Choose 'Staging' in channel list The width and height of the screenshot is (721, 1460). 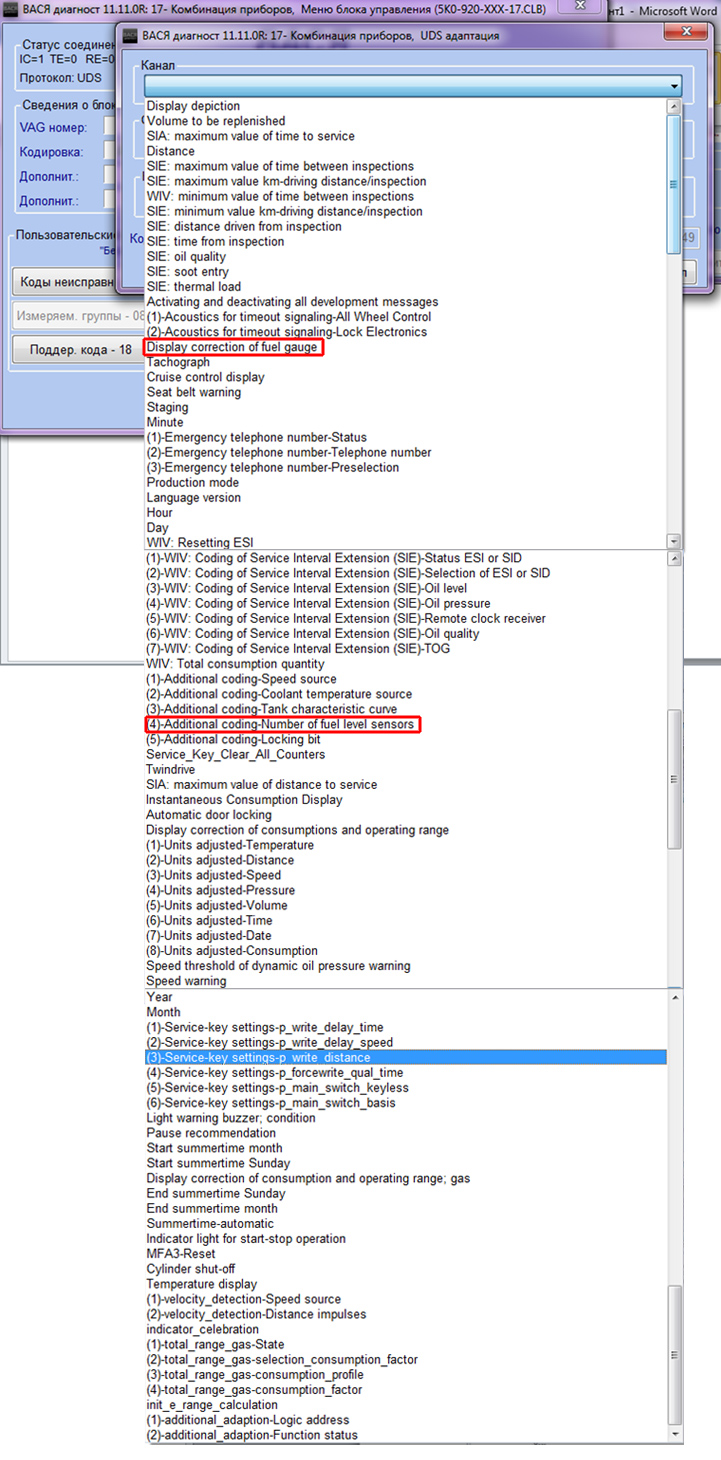(167, 407)
